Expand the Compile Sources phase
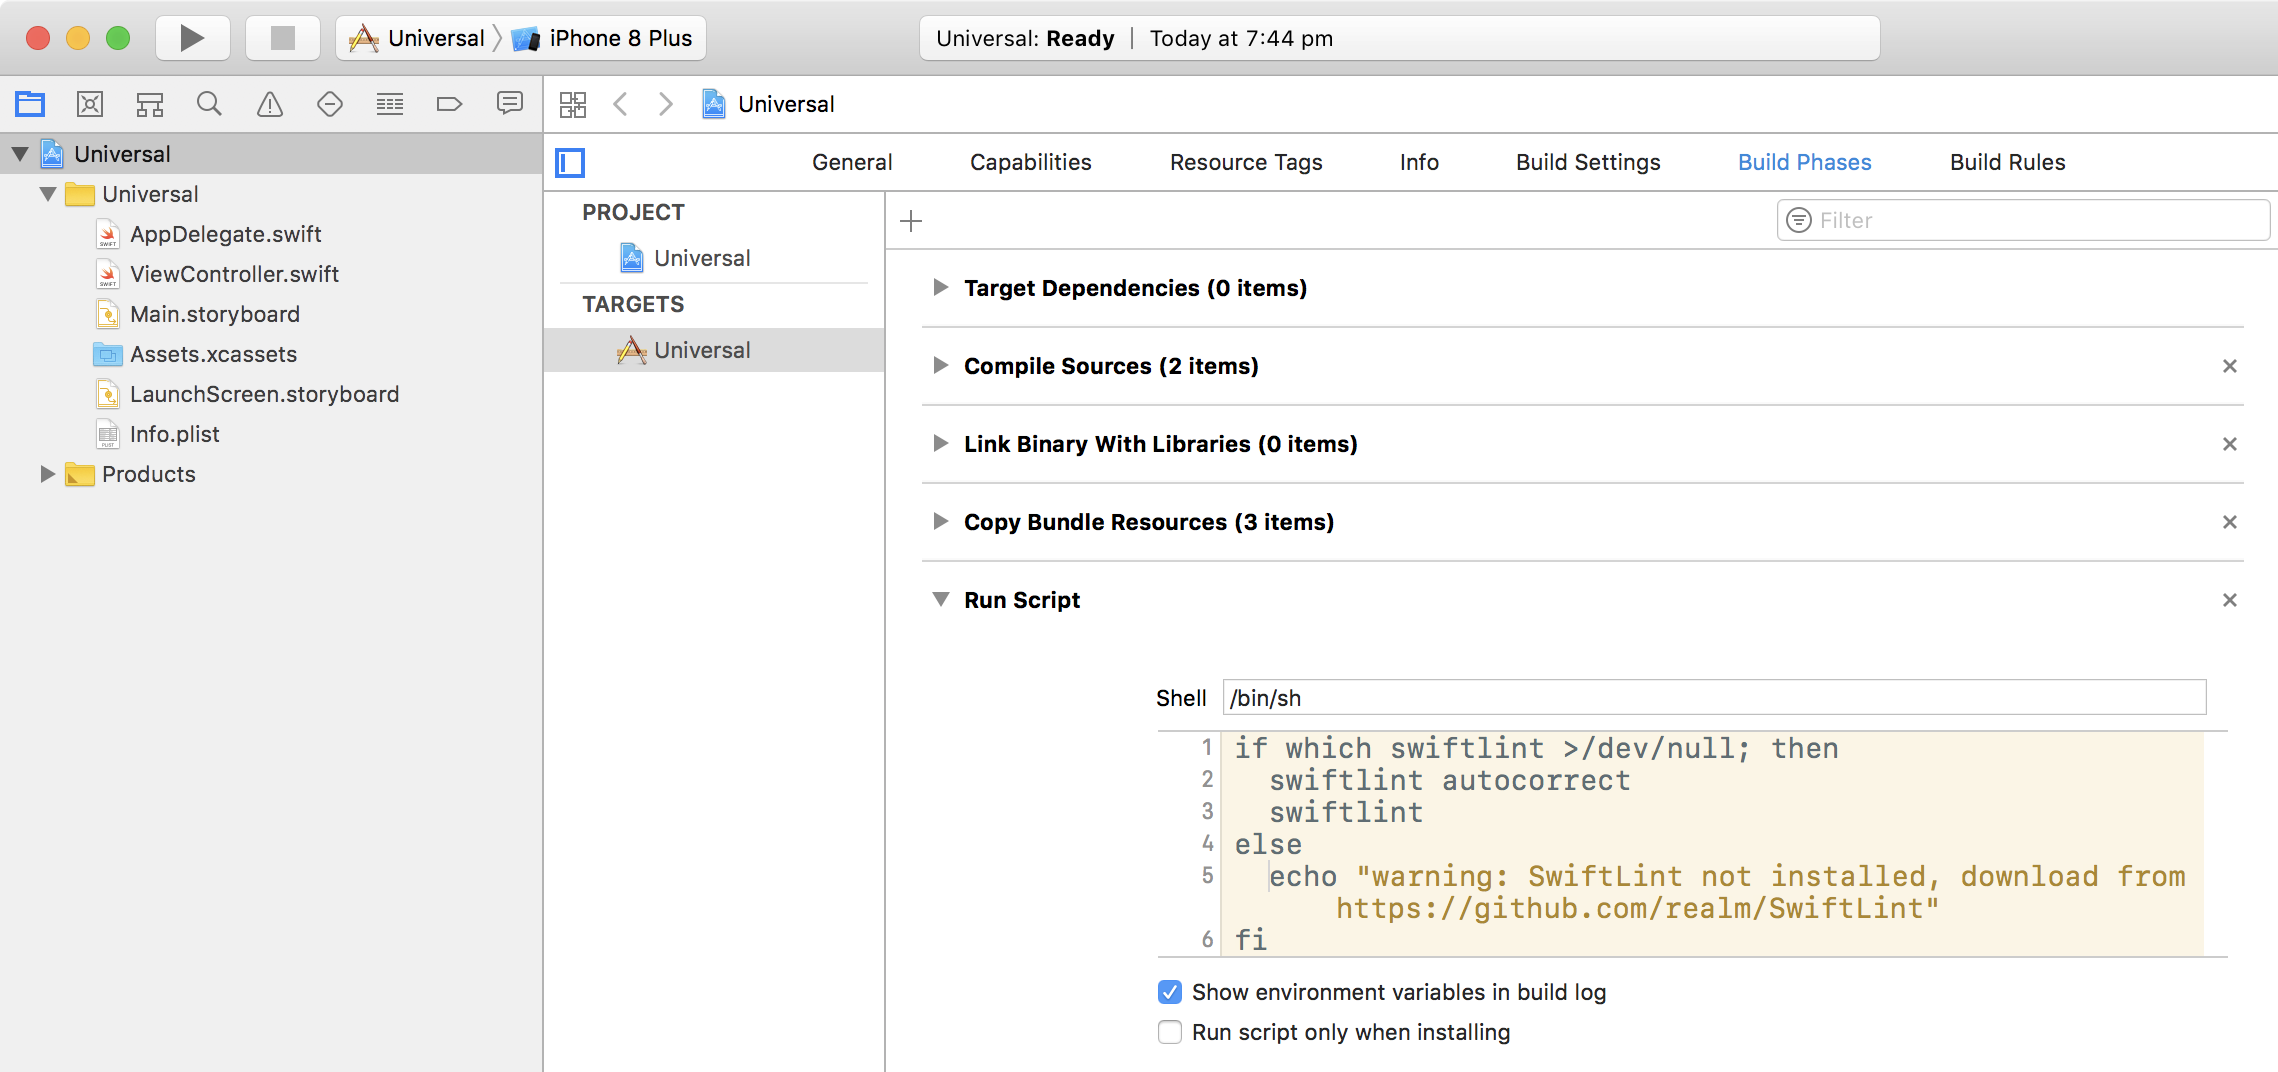The width and height of the screenshot is (2278, 1072). 940,366
